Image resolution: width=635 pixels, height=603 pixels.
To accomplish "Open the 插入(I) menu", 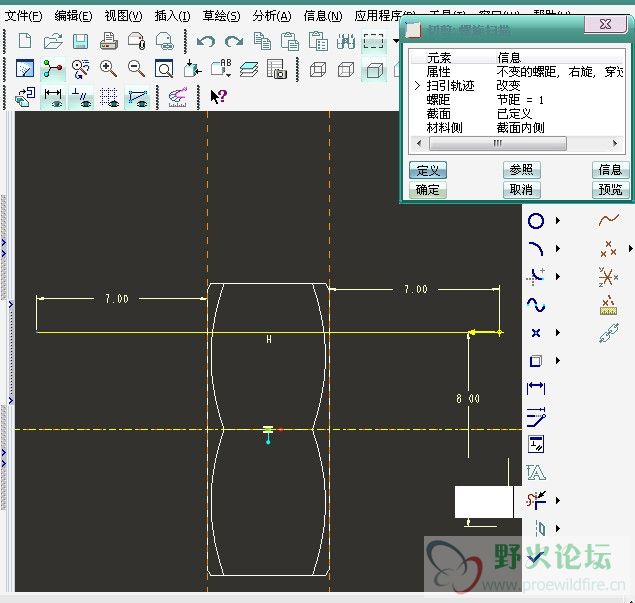I will click(x=173, y=16).
